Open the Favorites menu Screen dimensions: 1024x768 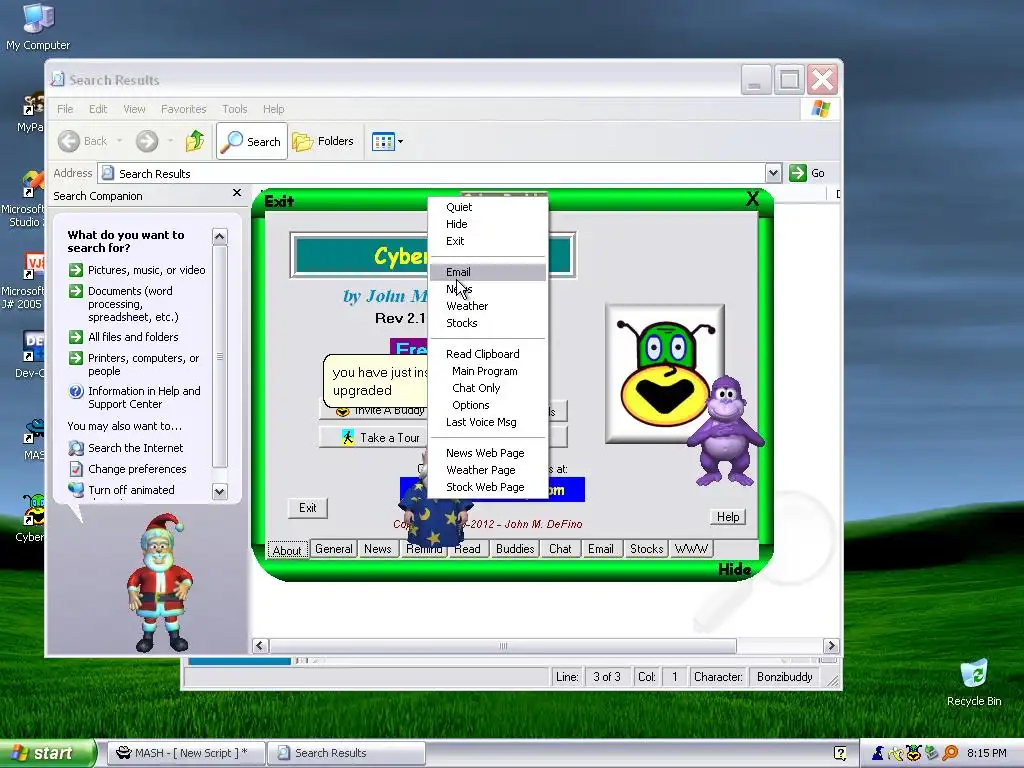coord(184,109)
